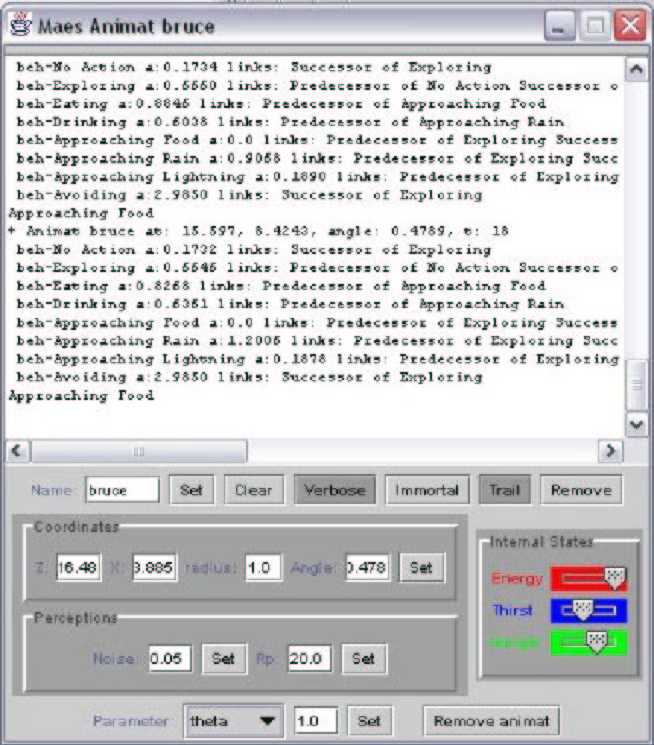Minimize the Maes Animat bruce window
Screen dimensions: 654x745
point(559,26)
